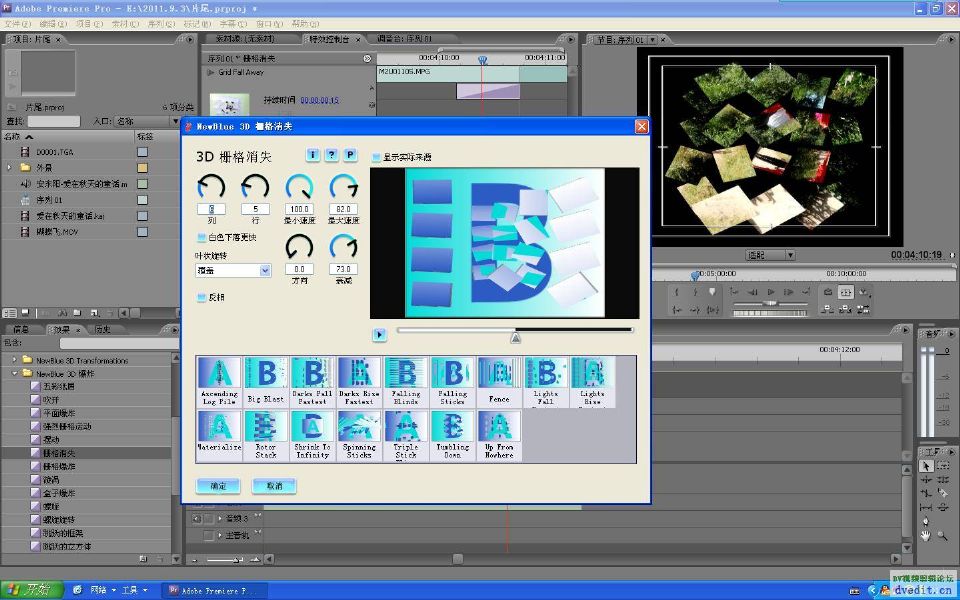Click the 行 value input field
960x600 pixels.
(x=255, y=209)
